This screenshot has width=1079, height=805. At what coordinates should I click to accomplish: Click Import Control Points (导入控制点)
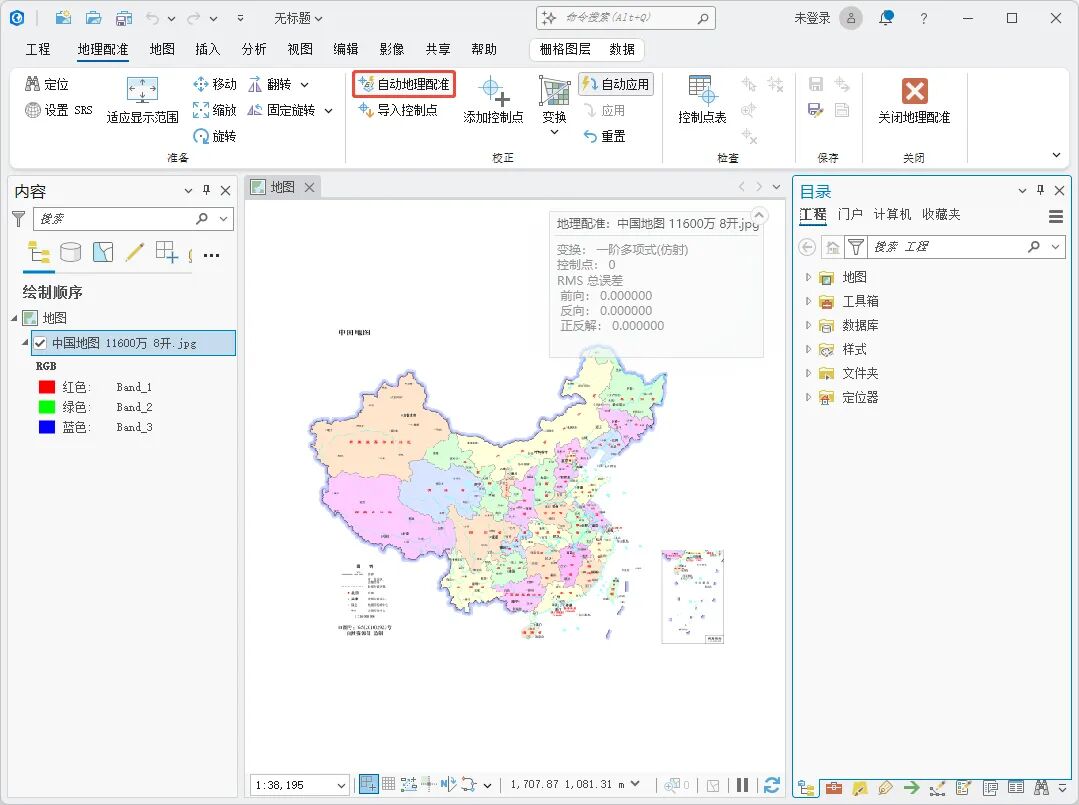[x=398, y=110]
